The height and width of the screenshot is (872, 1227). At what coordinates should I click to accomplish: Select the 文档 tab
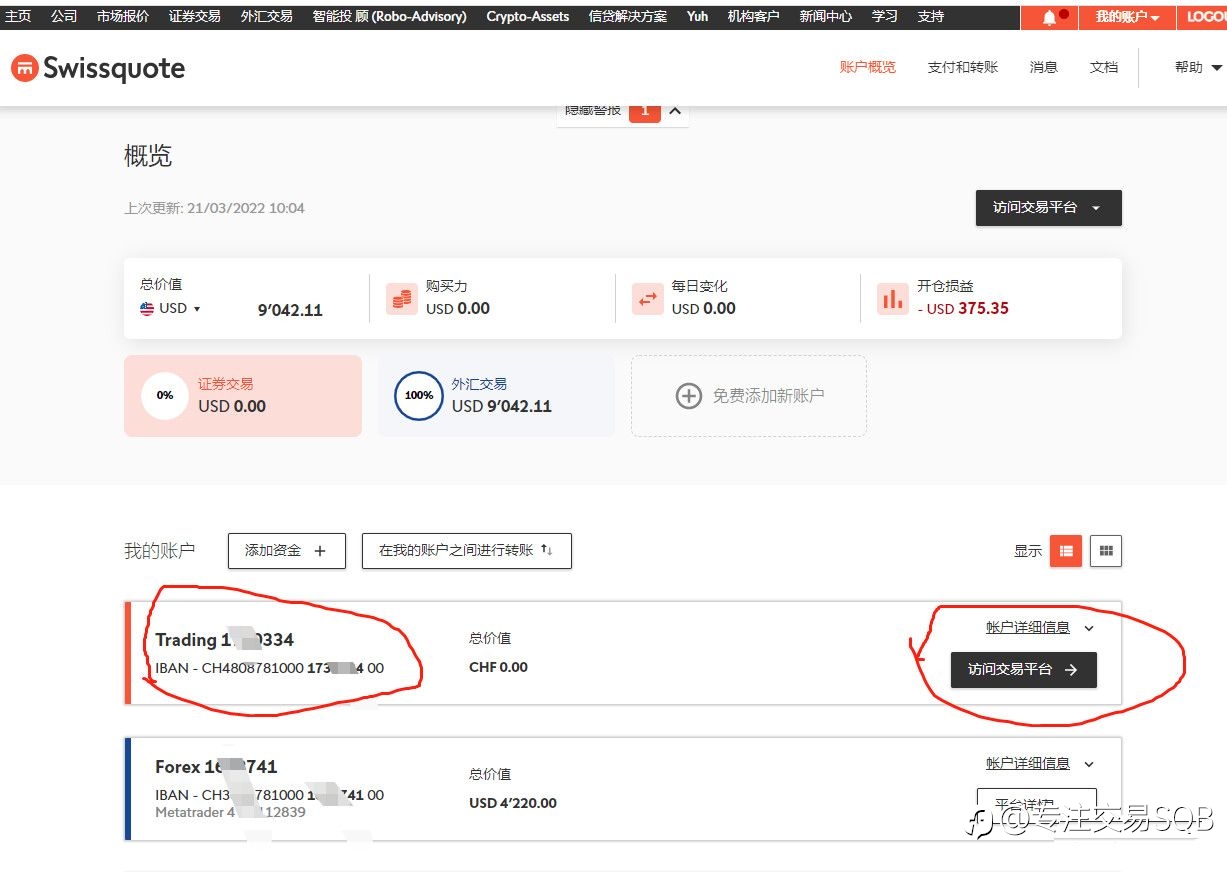[x=1104, y=67]
